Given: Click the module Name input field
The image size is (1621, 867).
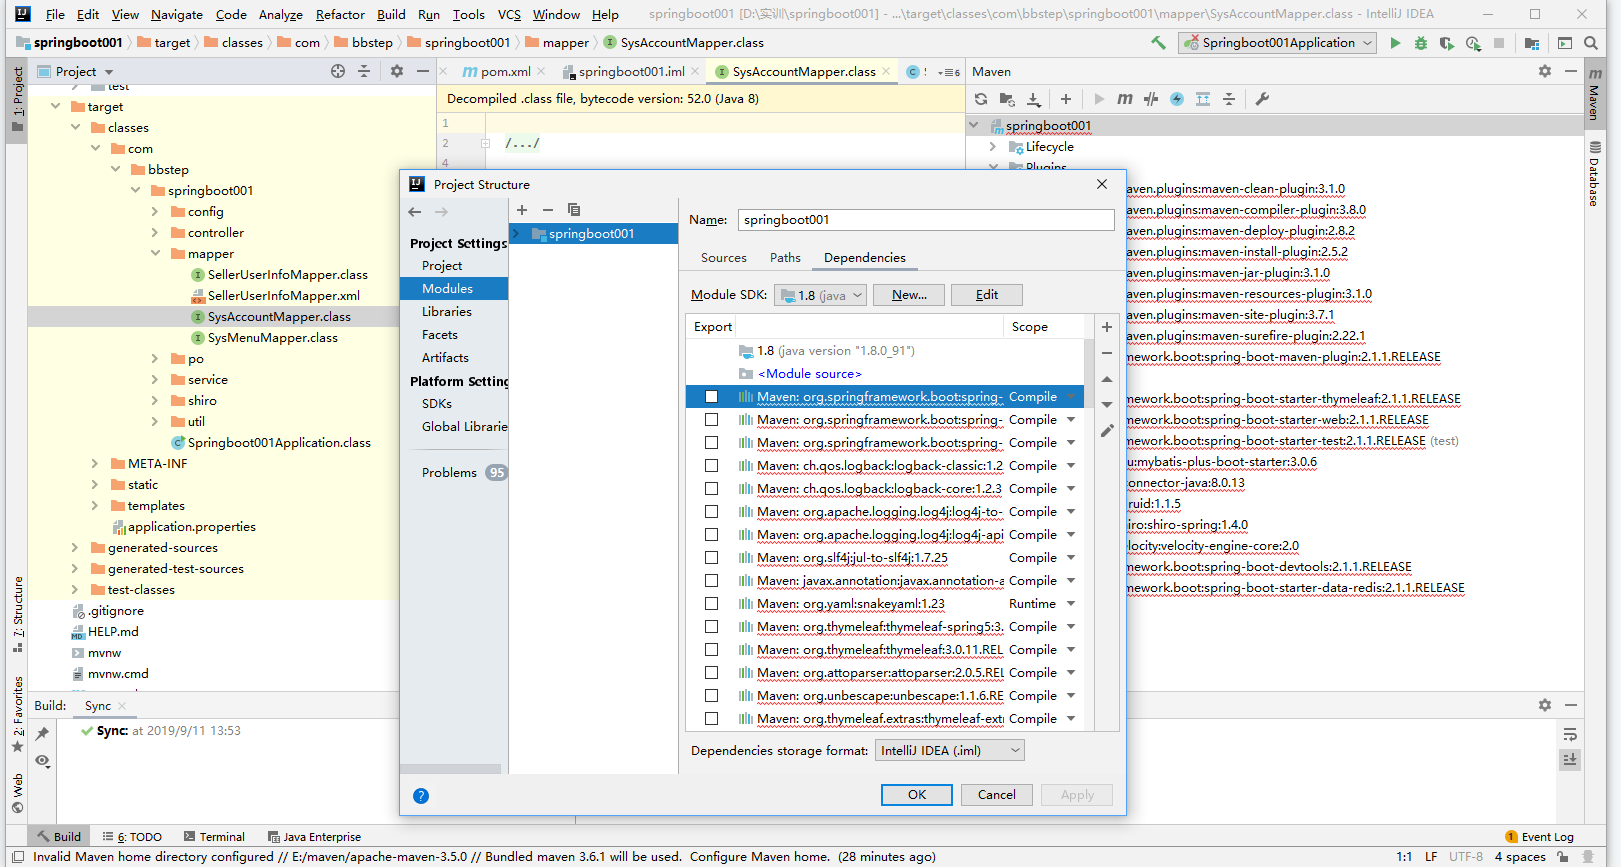Looking at the screenshot, I should 926,220.
